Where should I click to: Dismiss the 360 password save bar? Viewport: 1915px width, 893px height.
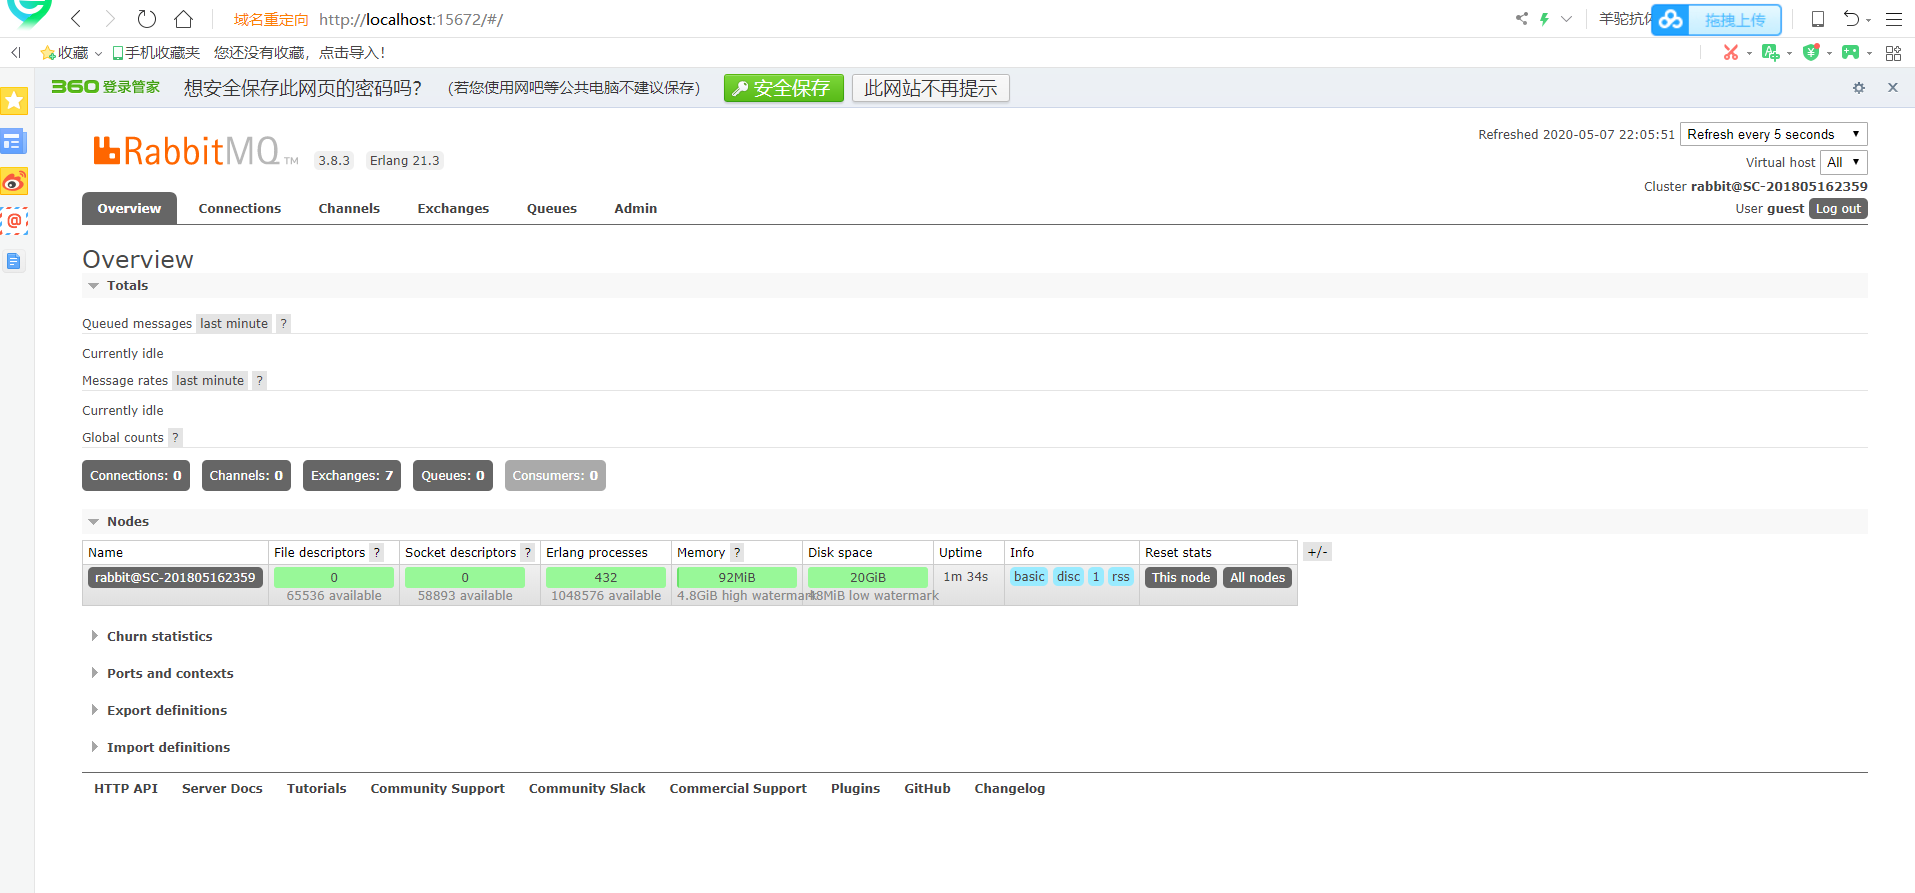1893,88
